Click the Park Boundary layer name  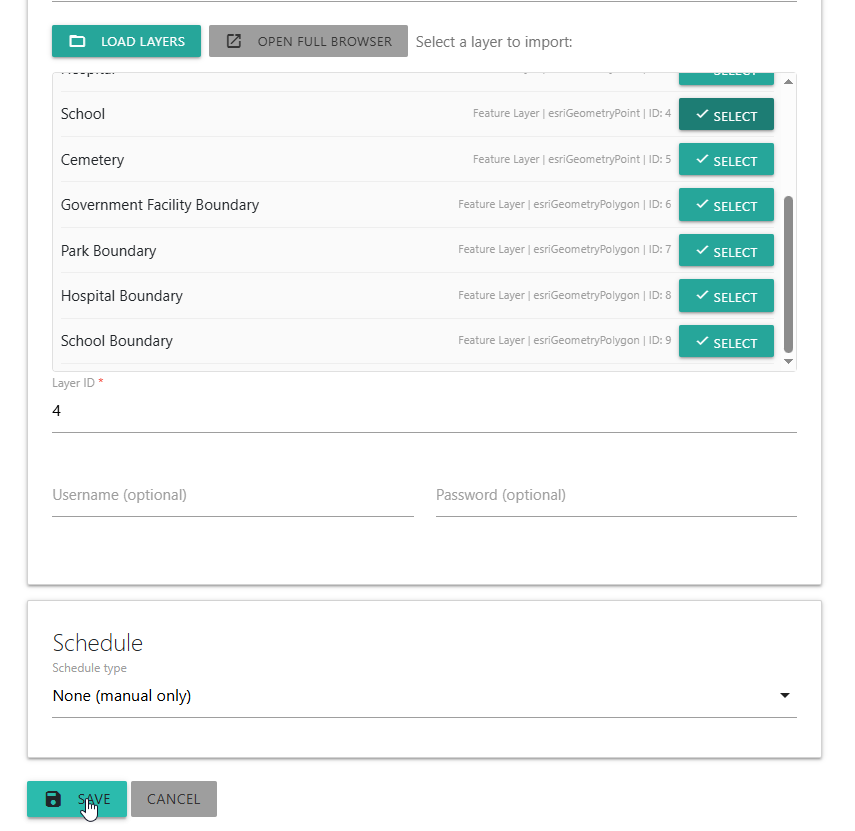pyautogui.click(x=109, y=251)
